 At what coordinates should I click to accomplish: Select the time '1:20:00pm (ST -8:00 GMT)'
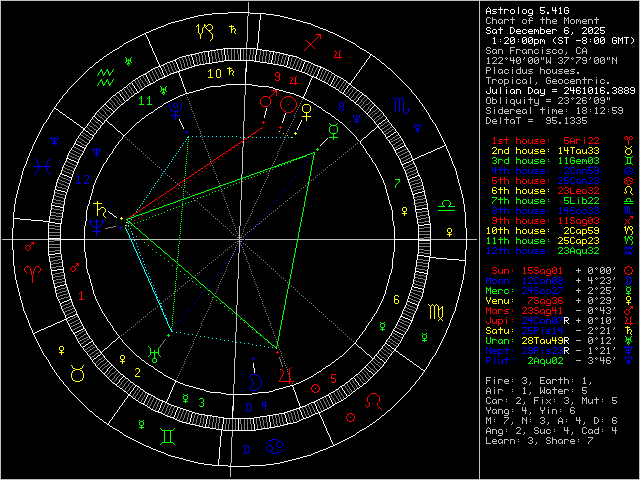564,41
